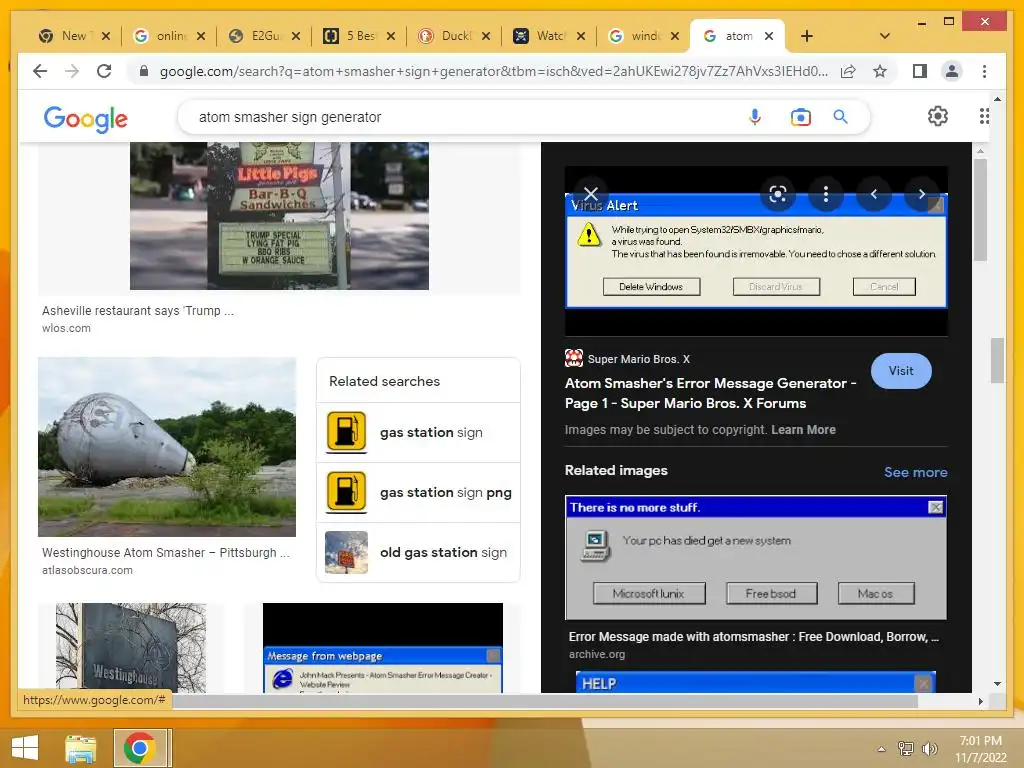Go to next image in preview
1024x768 pixels.
(921, 194)
